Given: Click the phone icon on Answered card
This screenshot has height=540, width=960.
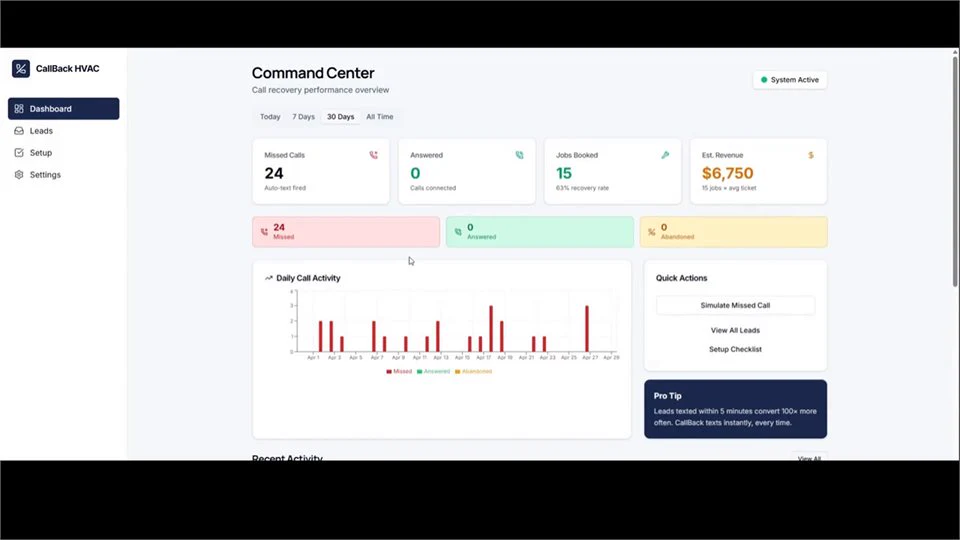Looking at the screenshot, I should 519,156.
